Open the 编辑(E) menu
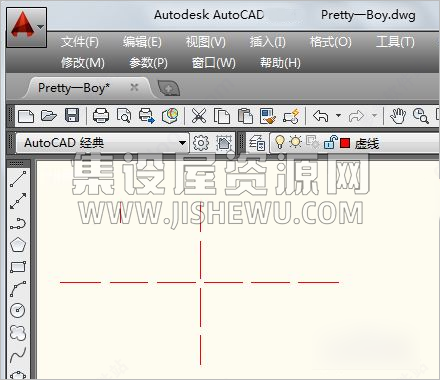 point(142,42)
